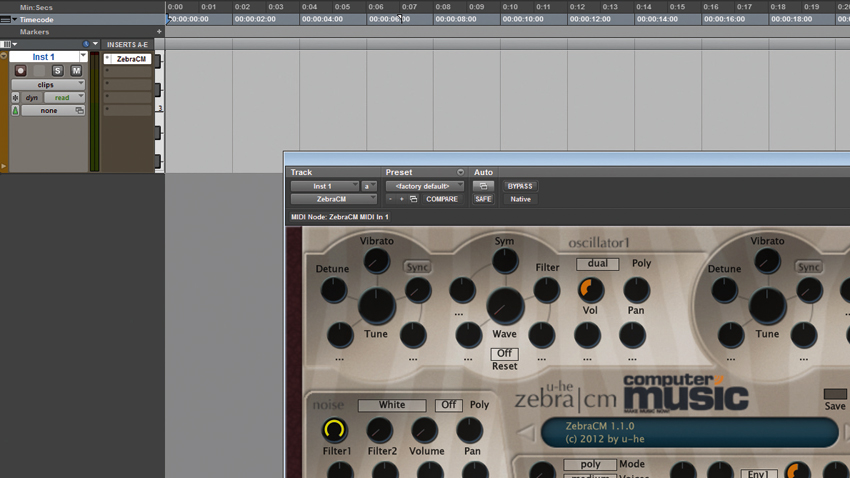Open the Inst 1 track selector in plugin window
Image resolution: width=850 pixels, height=478 pixels.
(325, 186)
